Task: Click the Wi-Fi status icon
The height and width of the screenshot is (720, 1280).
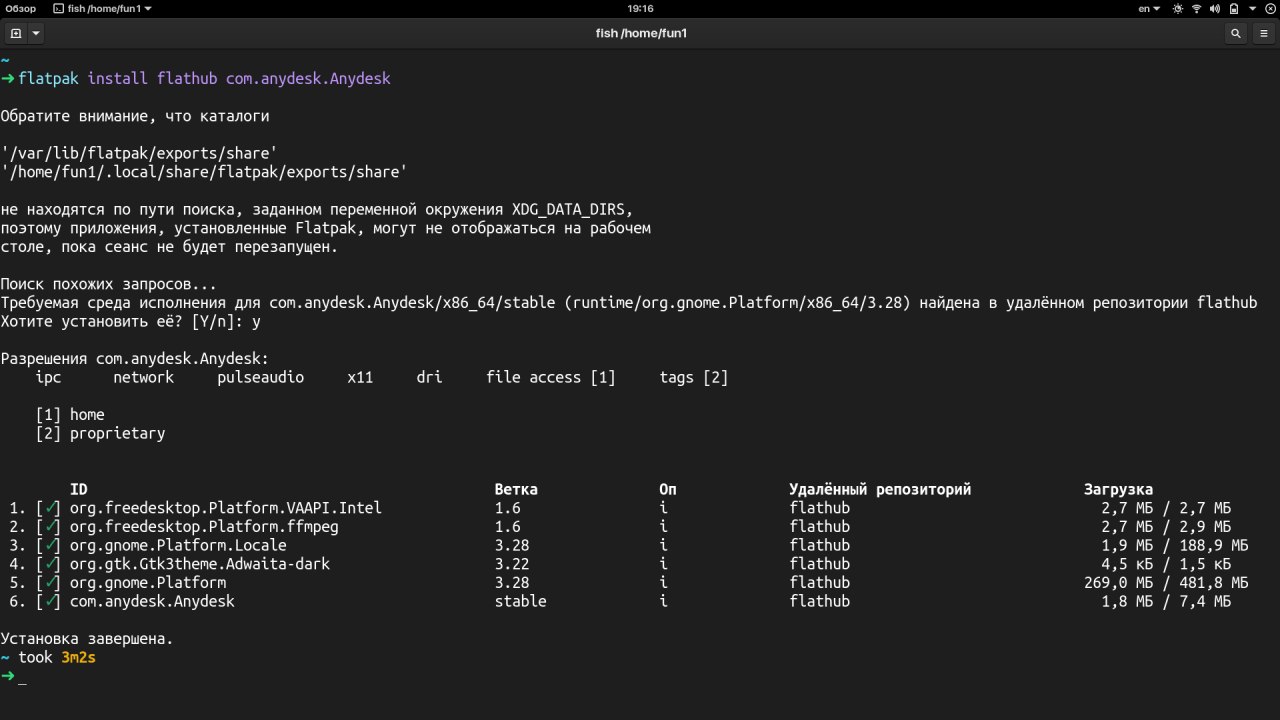Action: click(x=1195, y=8)
